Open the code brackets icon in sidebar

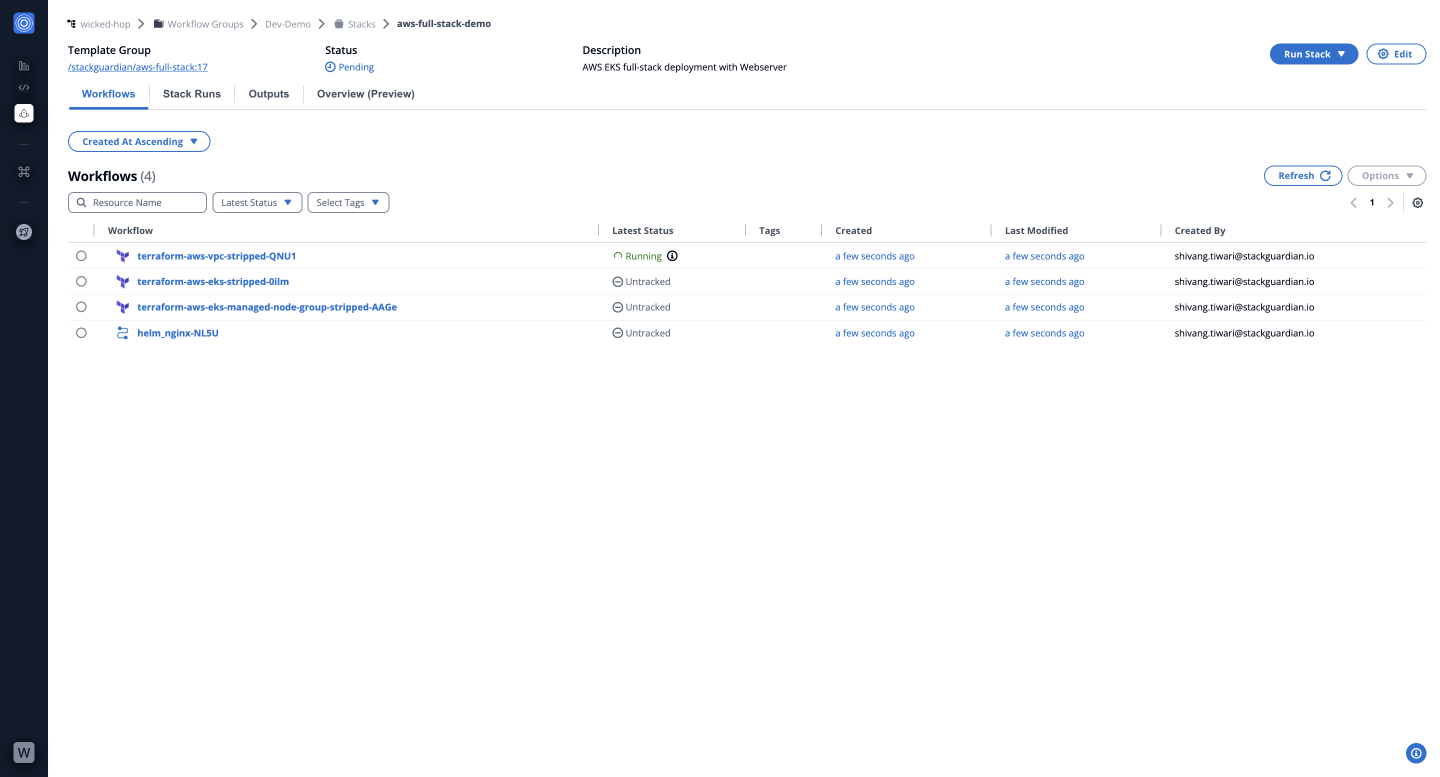[x=24, y=88]
